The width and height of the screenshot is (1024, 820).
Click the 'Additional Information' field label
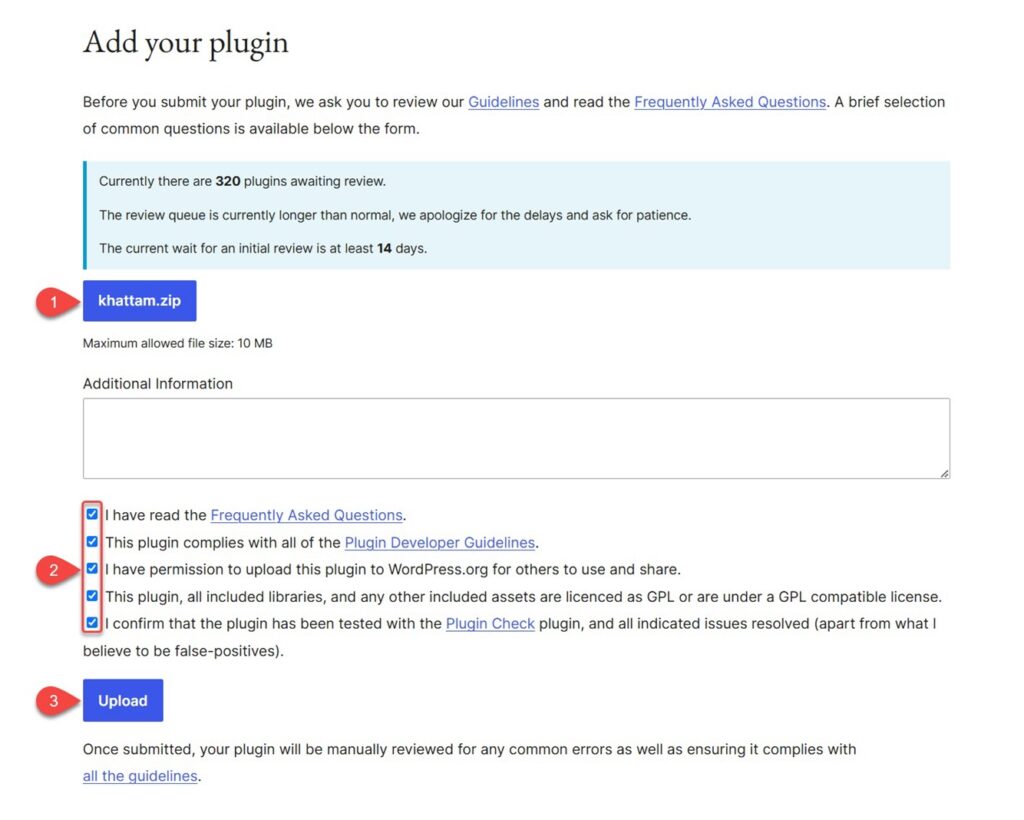point(158,384)
